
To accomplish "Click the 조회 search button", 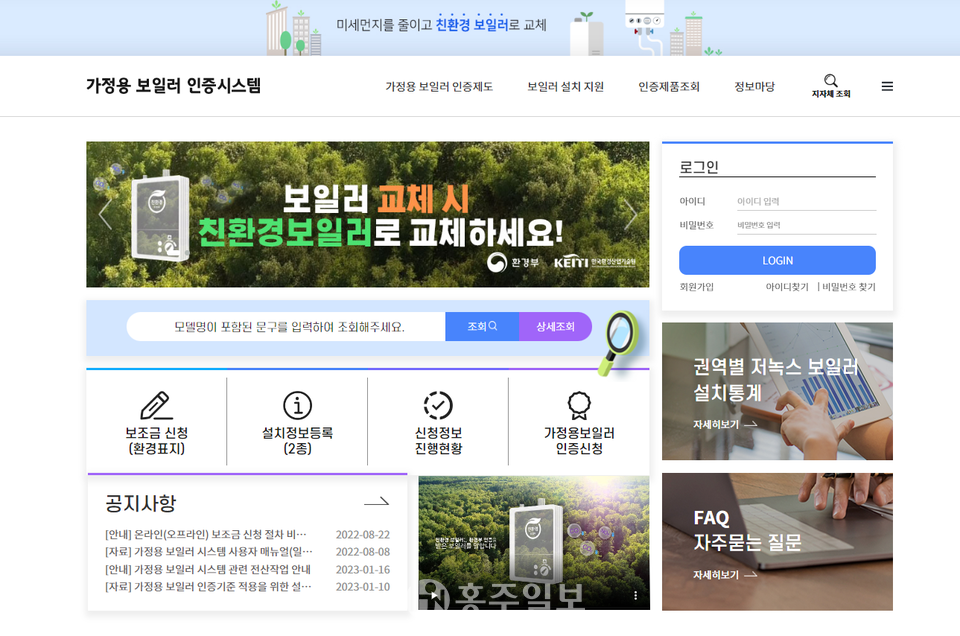I will [482, 327].
